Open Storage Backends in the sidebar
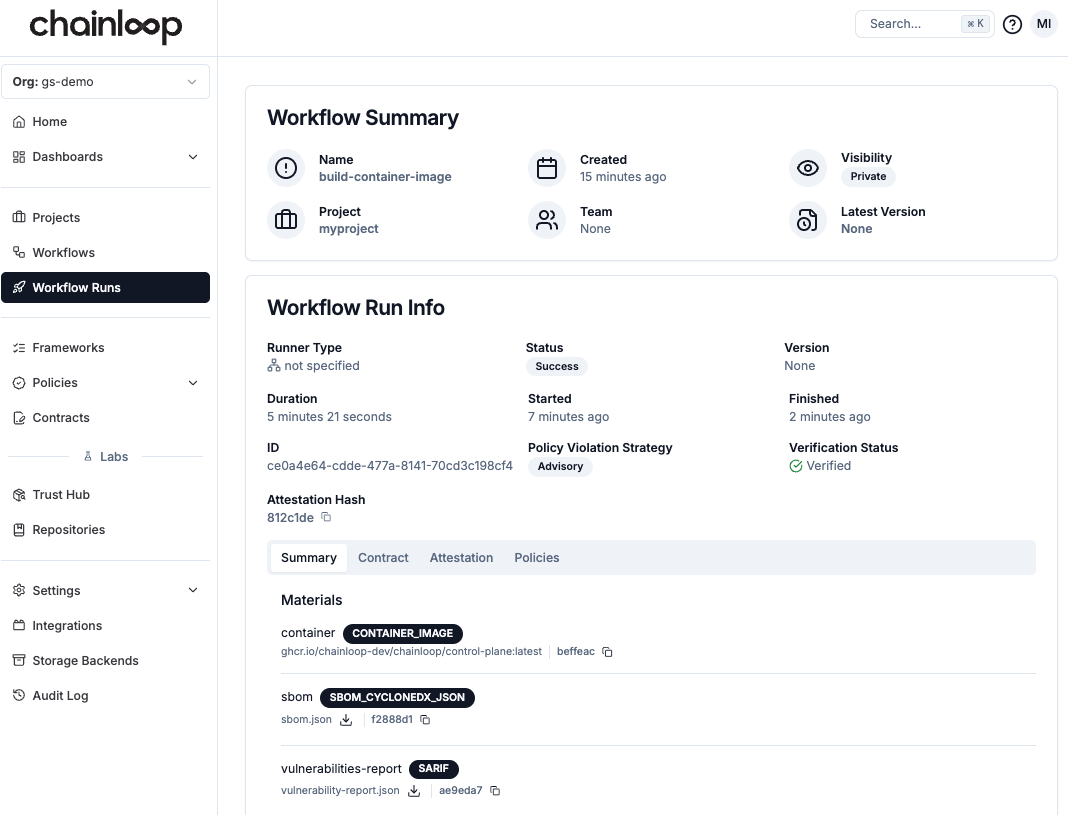Viewport: 1068px width, 815px height. click(x=106, y=660)
